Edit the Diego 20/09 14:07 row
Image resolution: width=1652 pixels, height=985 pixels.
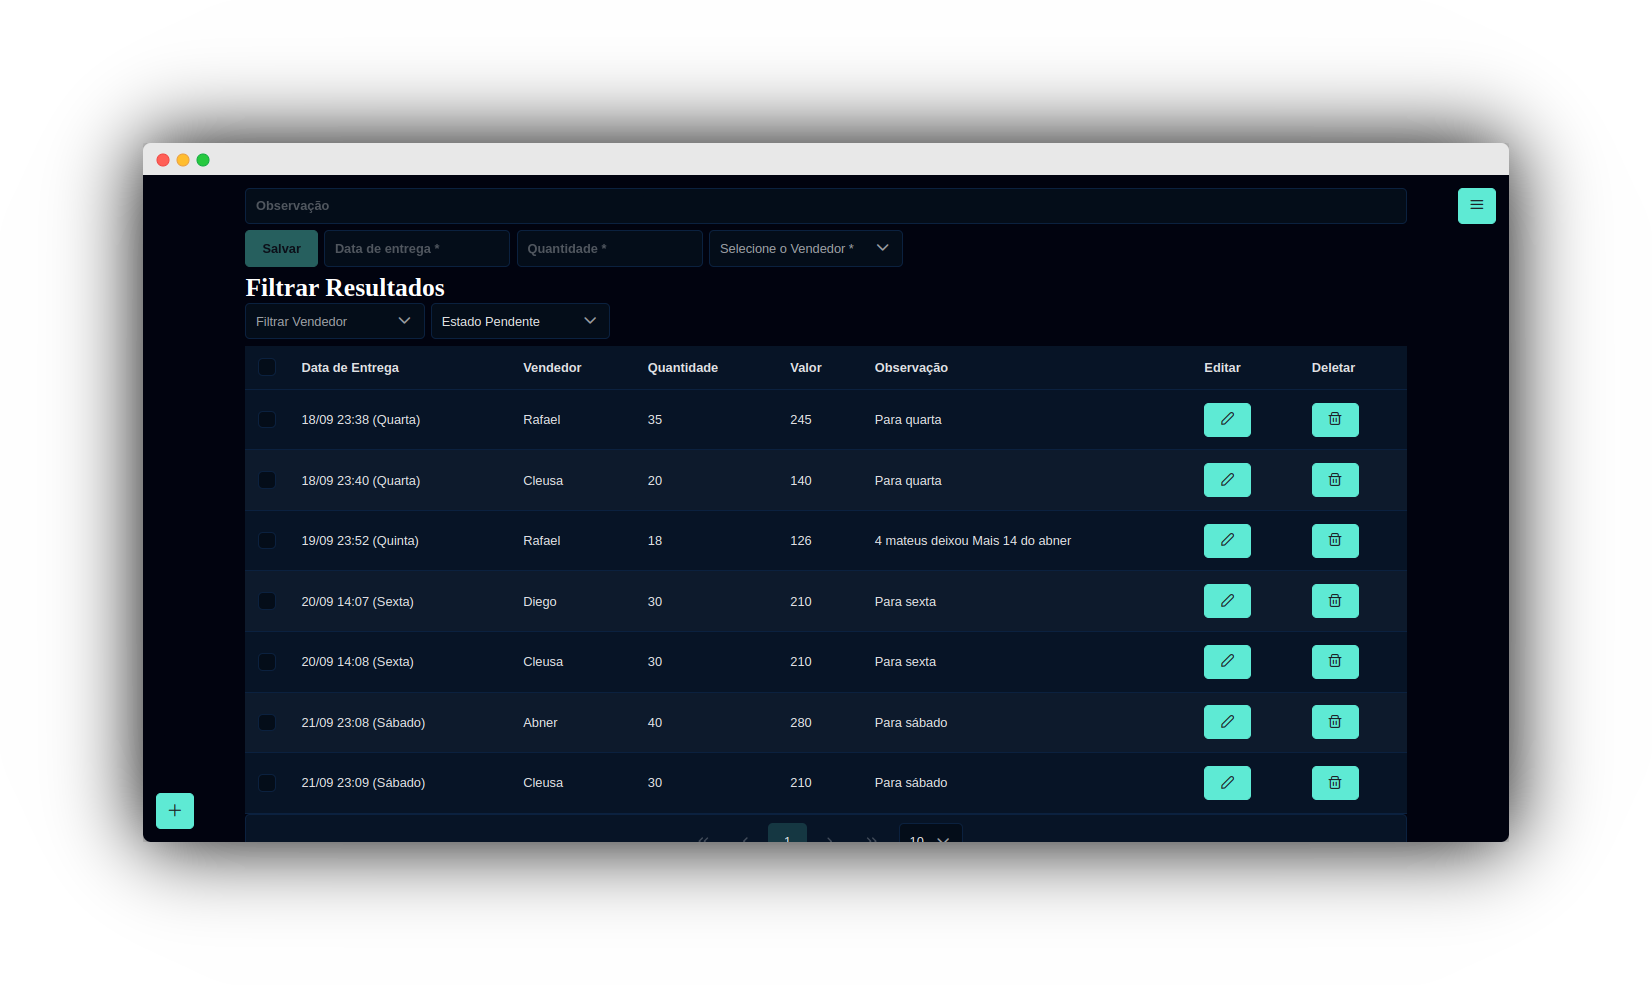tap(1227, 601)
